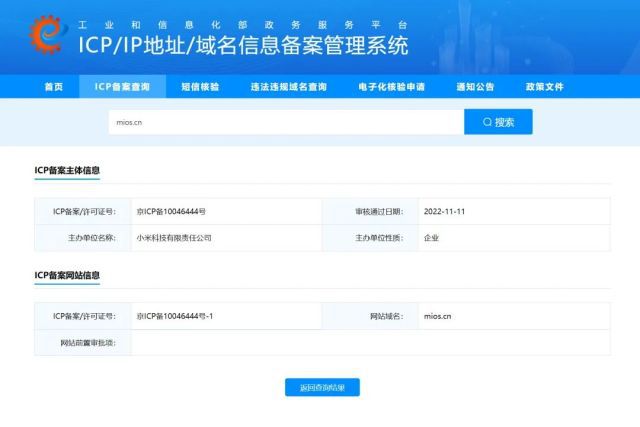This screenshot has height=427, width=640.
Task: Open the 短信核验 tab
Action: point(200,87)
